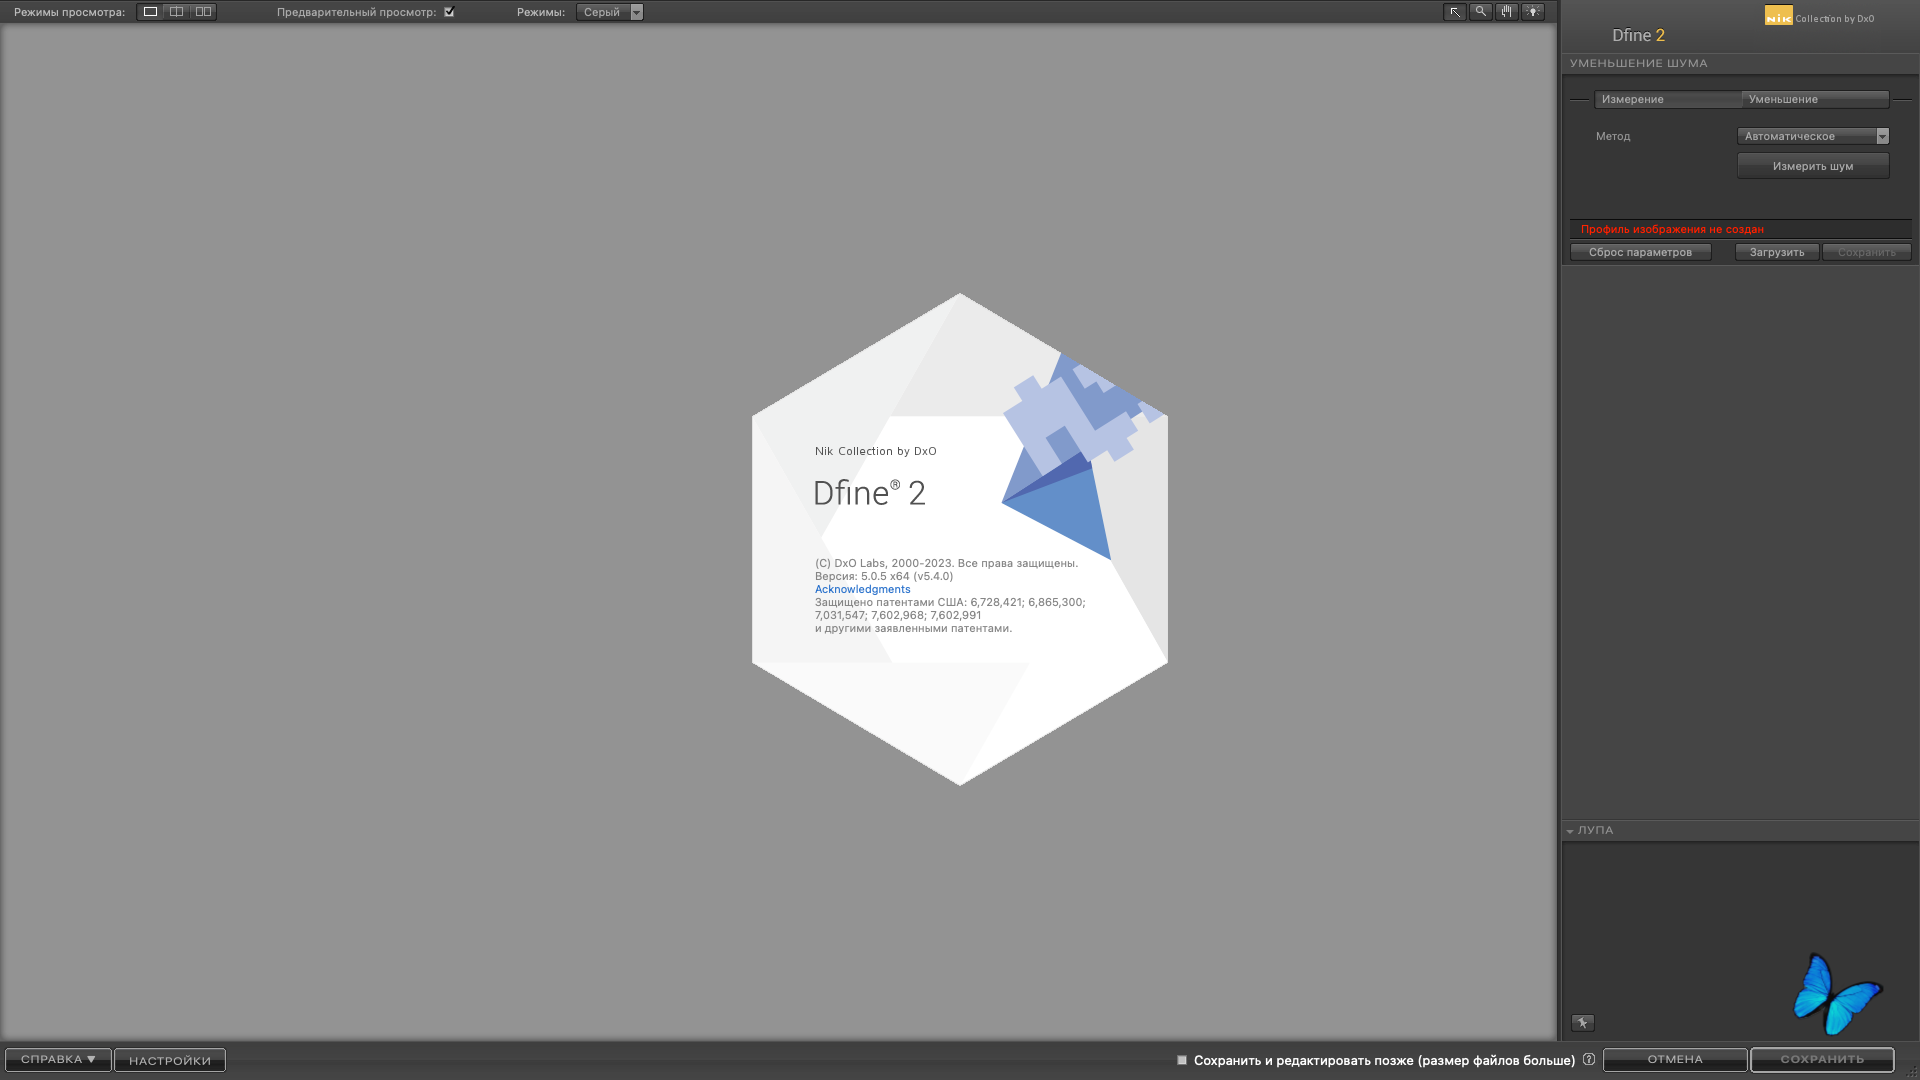Switch to side-by-side preview view mode
Viewport: 1920px width, 1080px height.
click(x=203, y=12)
